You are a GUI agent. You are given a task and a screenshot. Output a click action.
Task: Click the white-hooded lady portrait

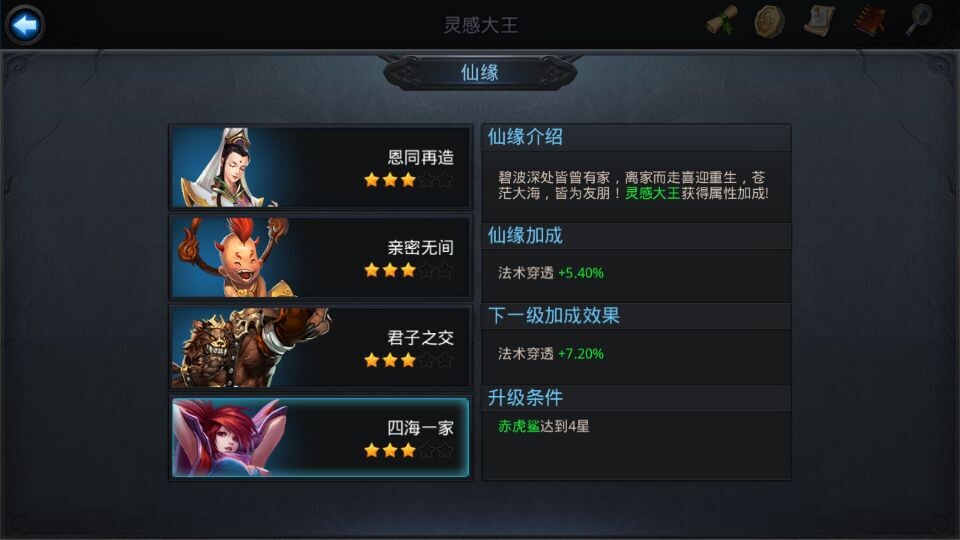227,168
